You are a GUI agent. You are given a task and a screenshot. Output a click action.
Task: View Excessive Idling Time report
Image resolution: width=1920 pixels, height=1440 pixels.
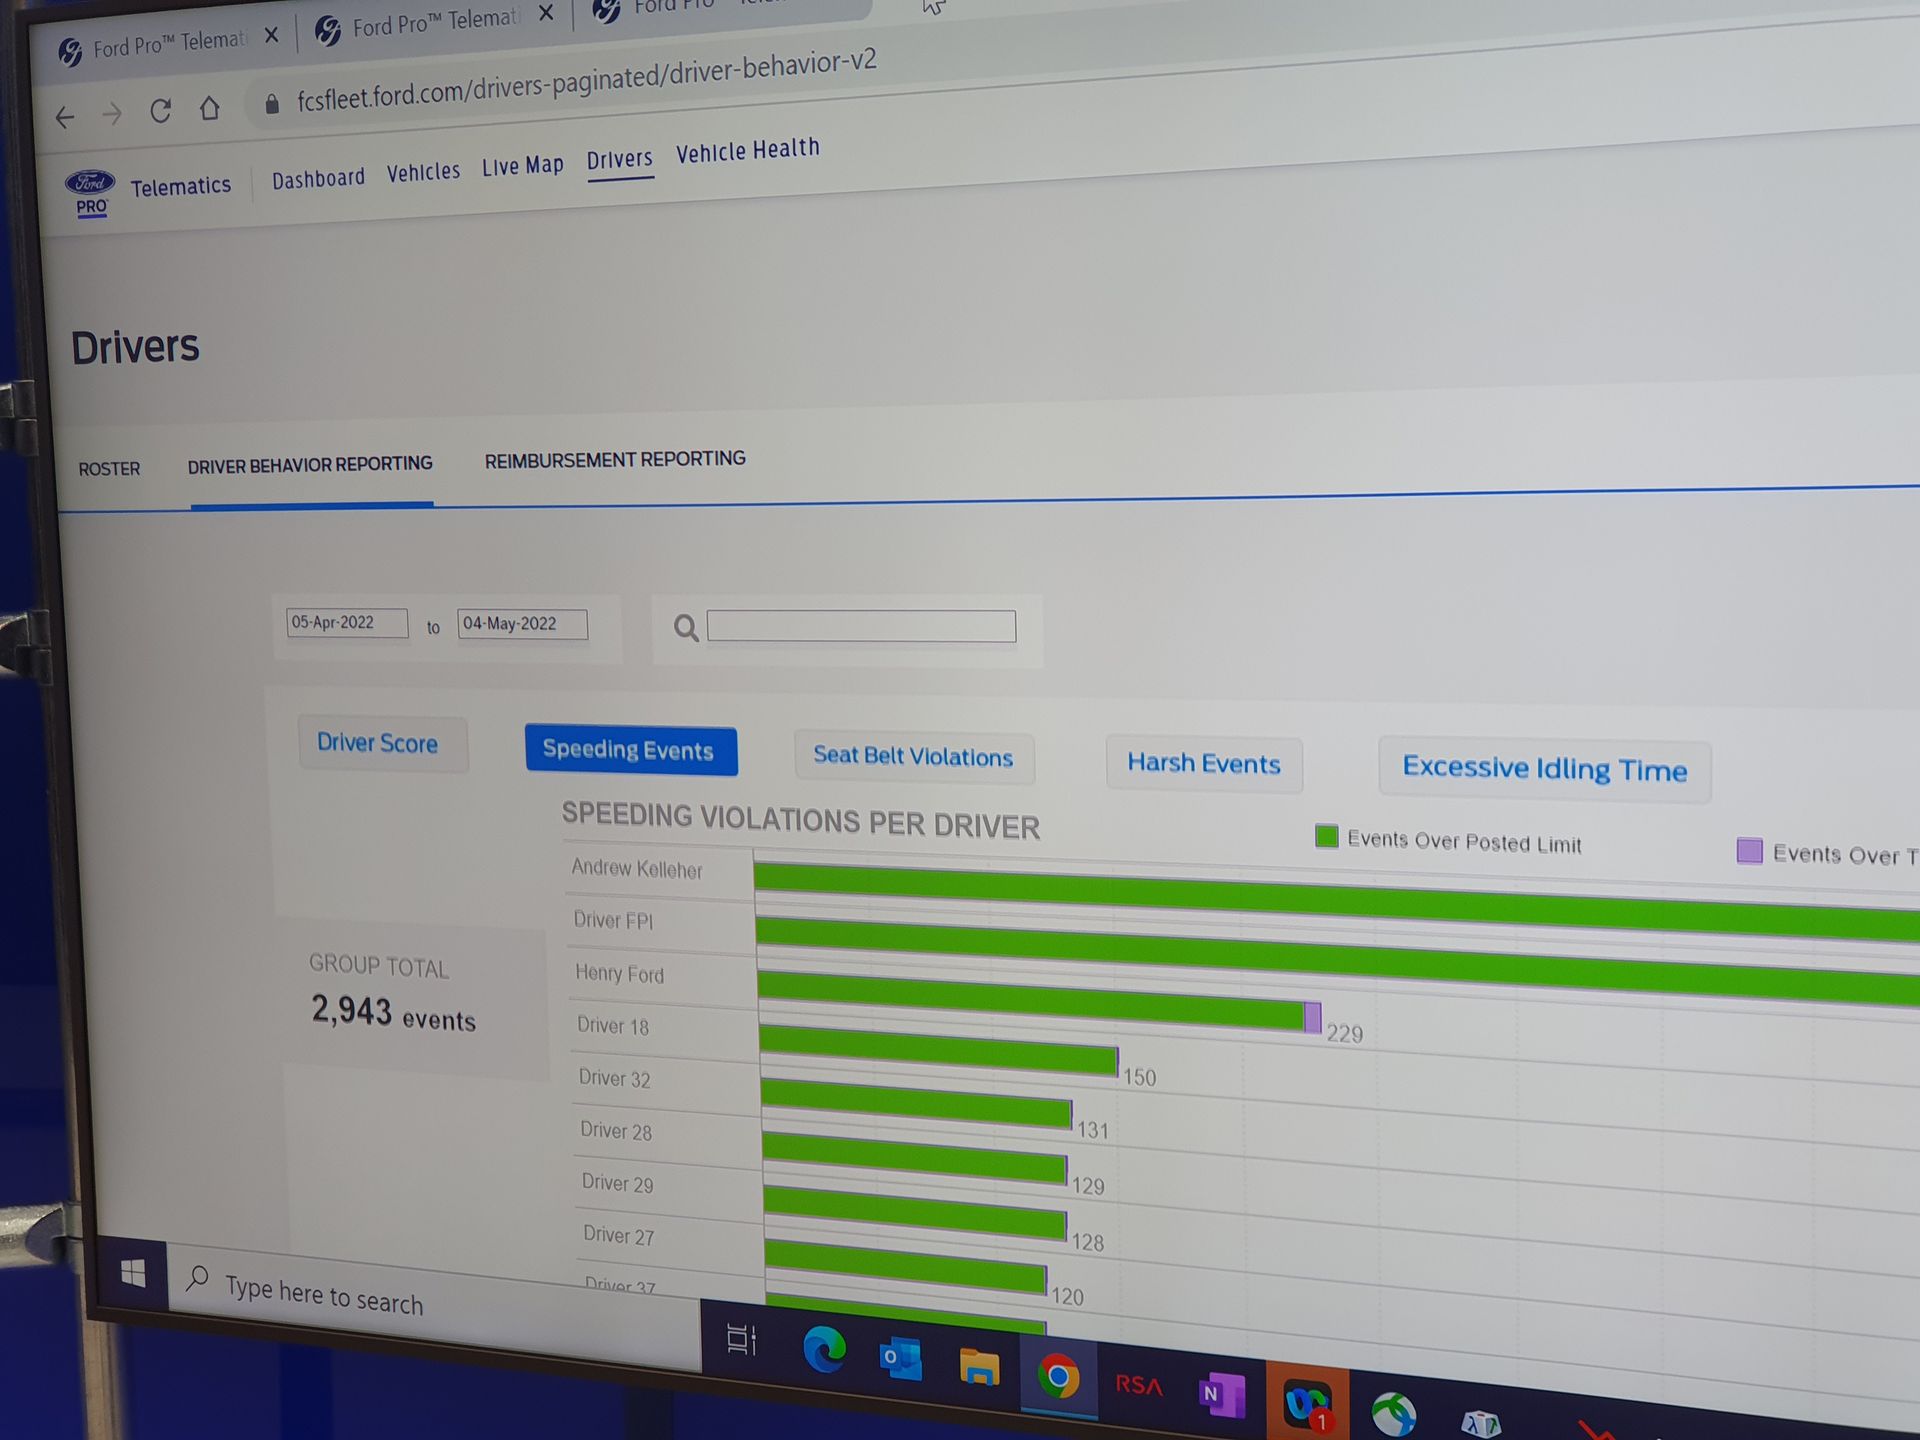1544,769
